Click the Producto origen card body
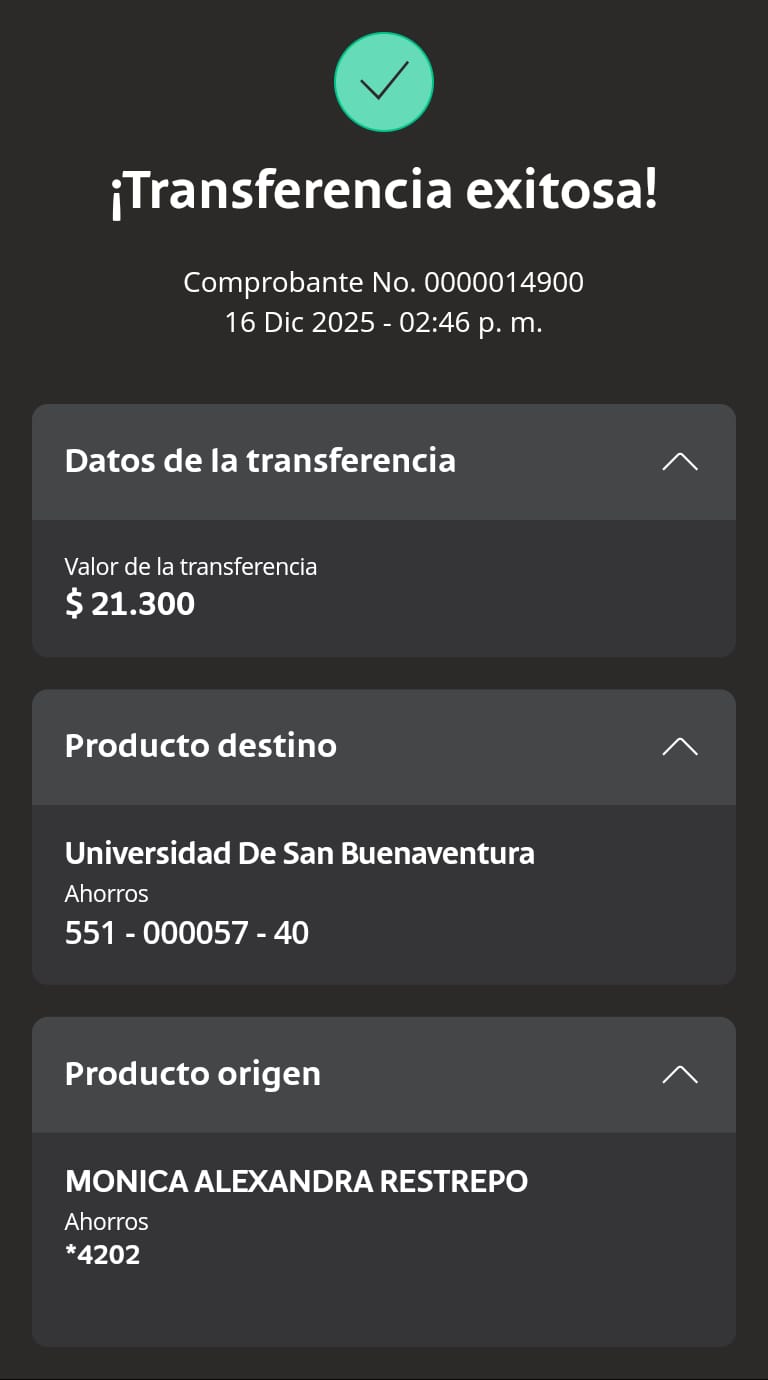Image resolution: width=768 pixels, height=1380 pixels. (384, 1240)
